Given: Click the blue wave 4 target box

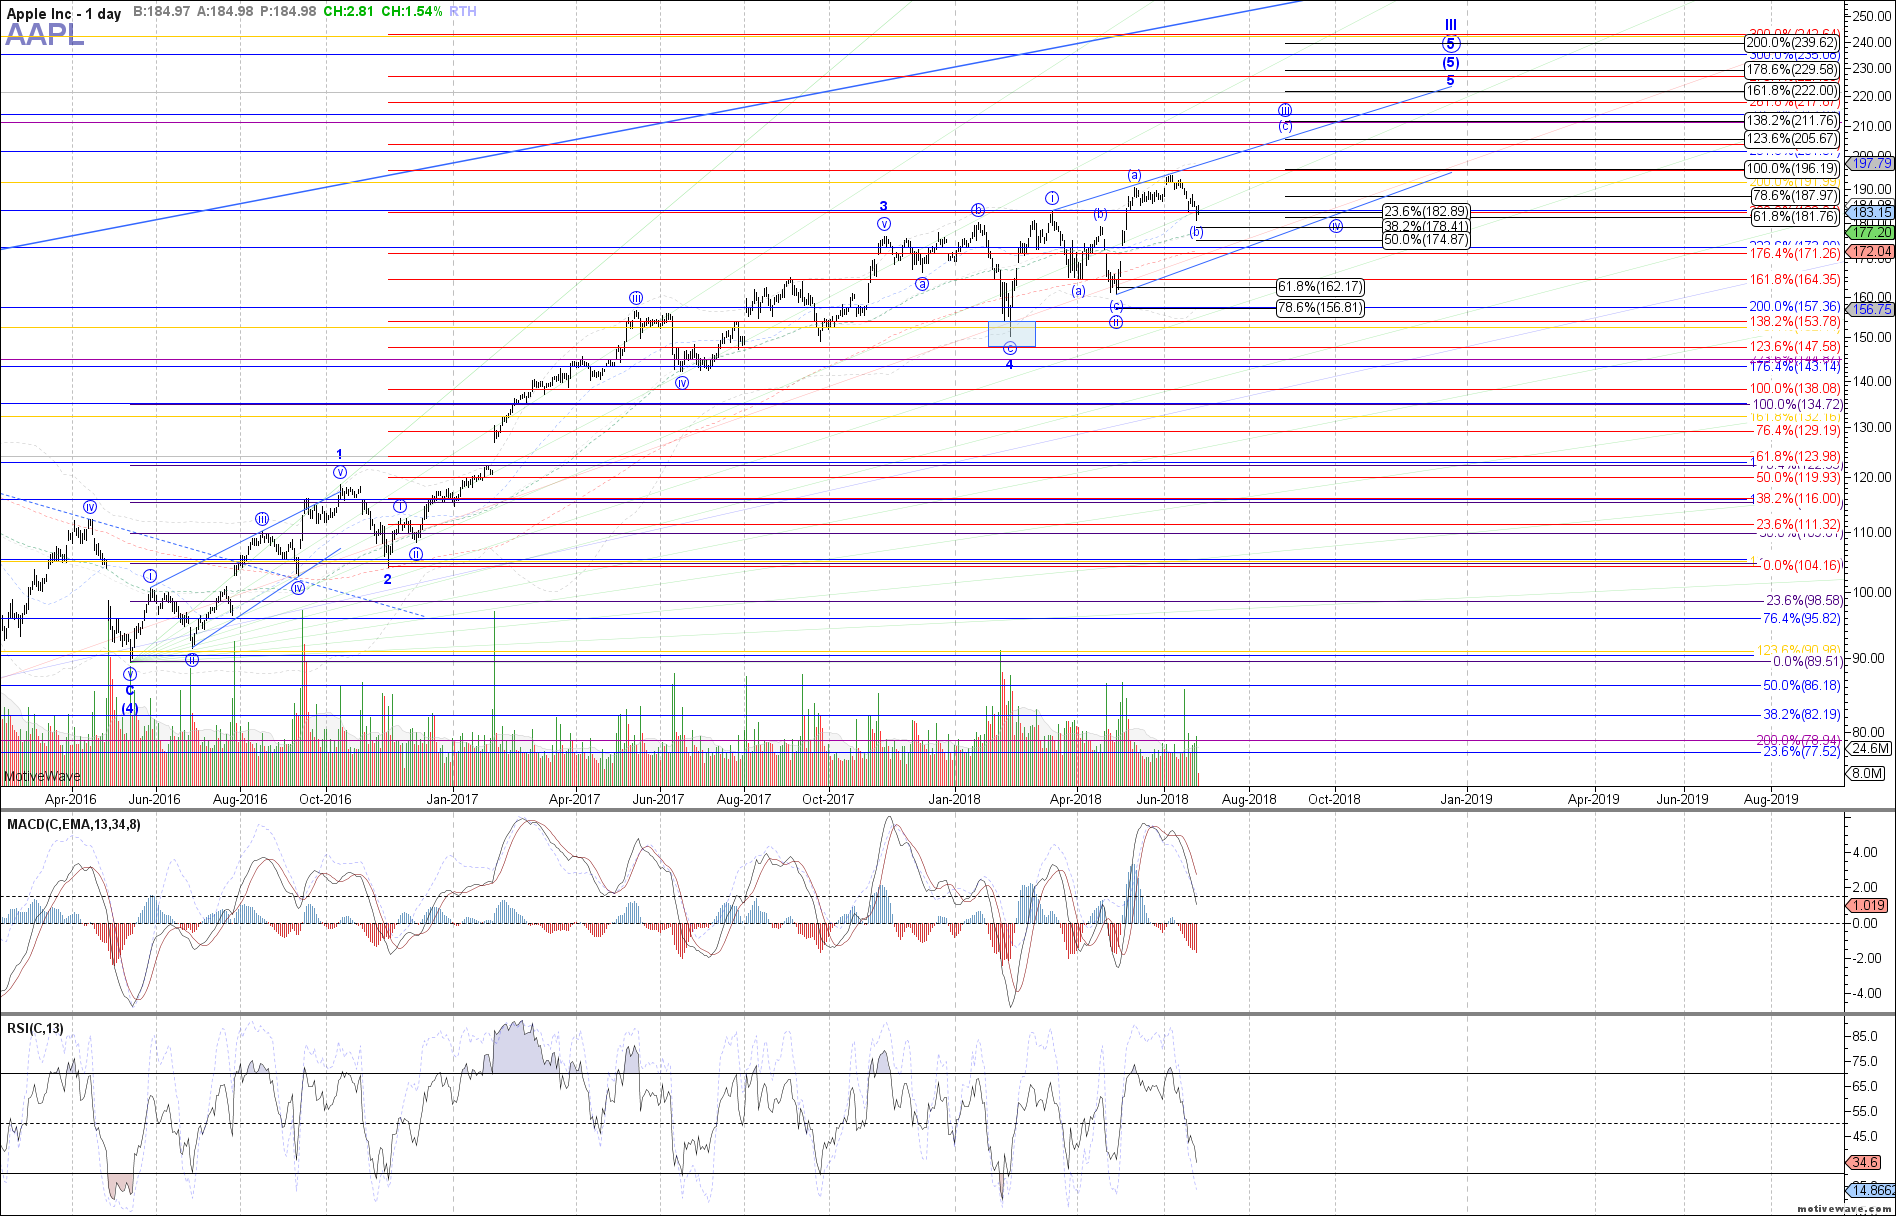Looking at the screenshot, I should tap(1012, 334).
